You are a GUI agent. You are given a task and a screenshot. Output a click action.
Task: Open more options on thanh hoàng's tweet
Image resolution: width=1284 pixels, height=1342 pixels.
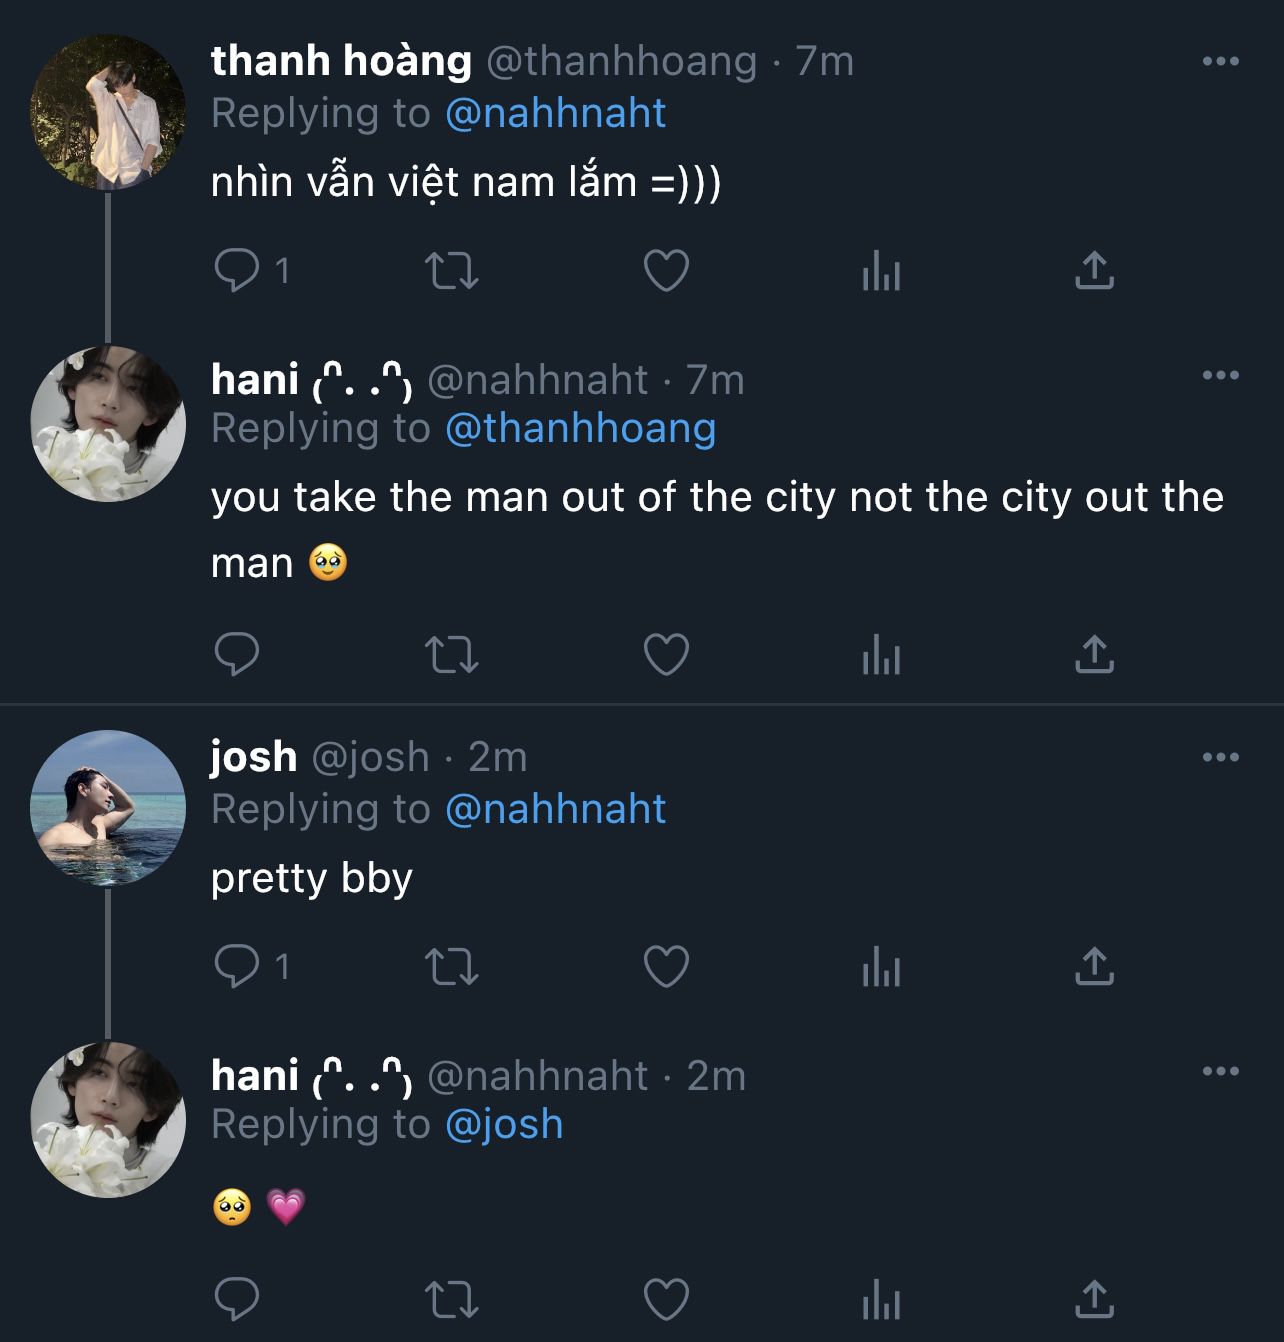pyautogui.click(x=1220, y=62)
